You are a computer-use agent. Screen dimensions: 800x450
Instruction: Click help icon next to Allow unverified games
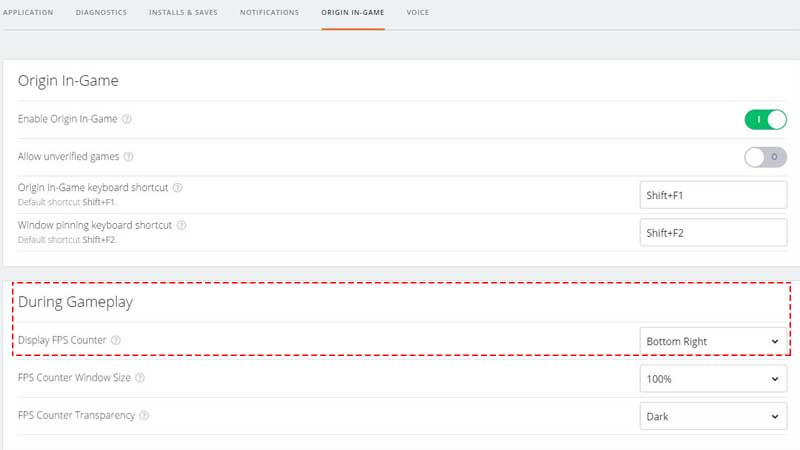pyautogui.click(x=129, y=157)
